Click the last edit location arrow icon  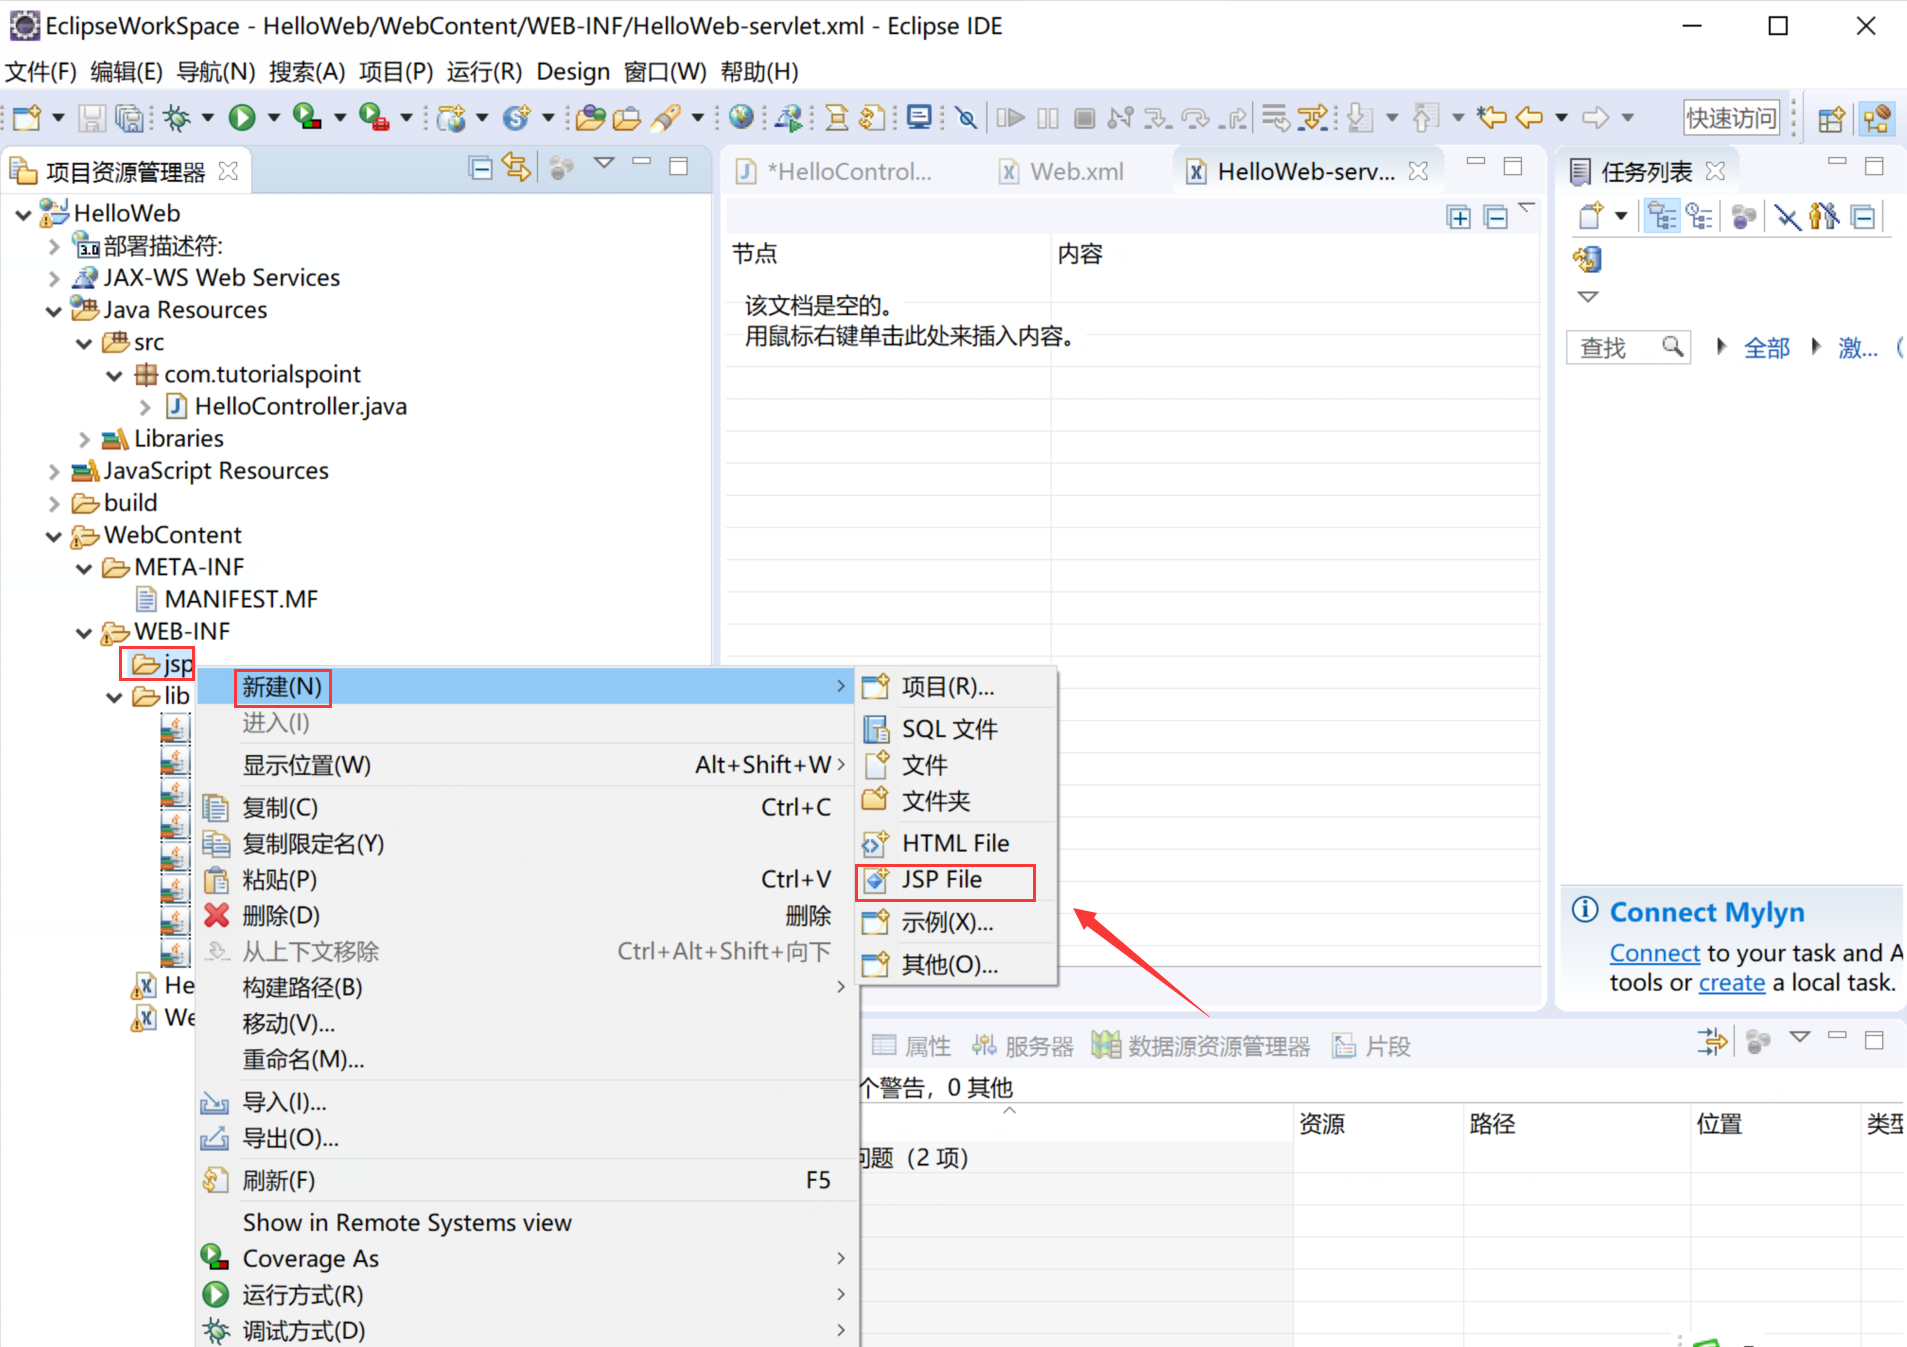pyautogui.click(x=1491, y=118)
